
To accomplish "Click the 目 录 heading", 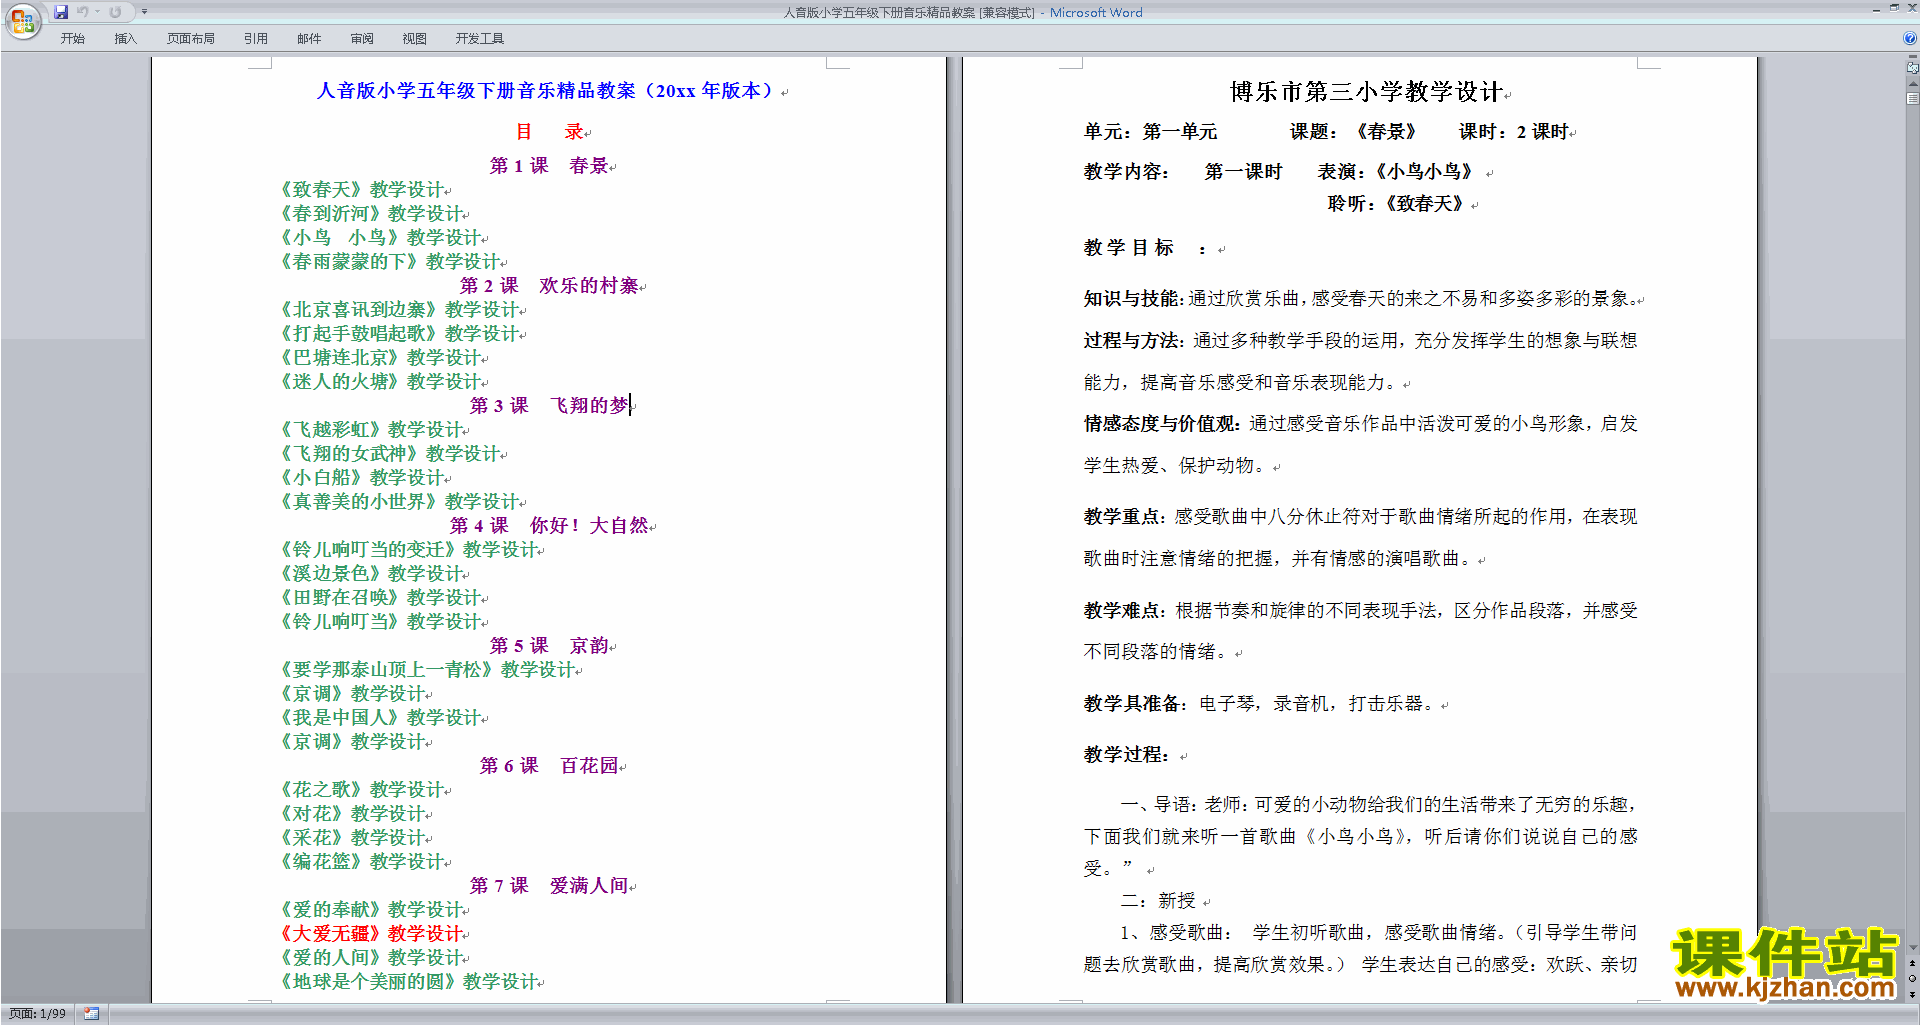I will pyautogui.click(x=549, y=131).
